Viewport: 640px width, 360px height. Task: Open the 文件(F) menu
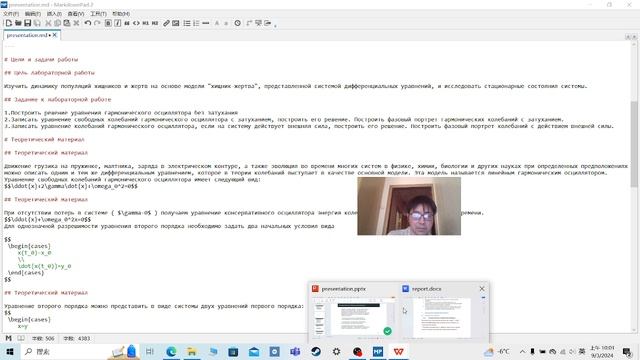(x=11, y=14)
